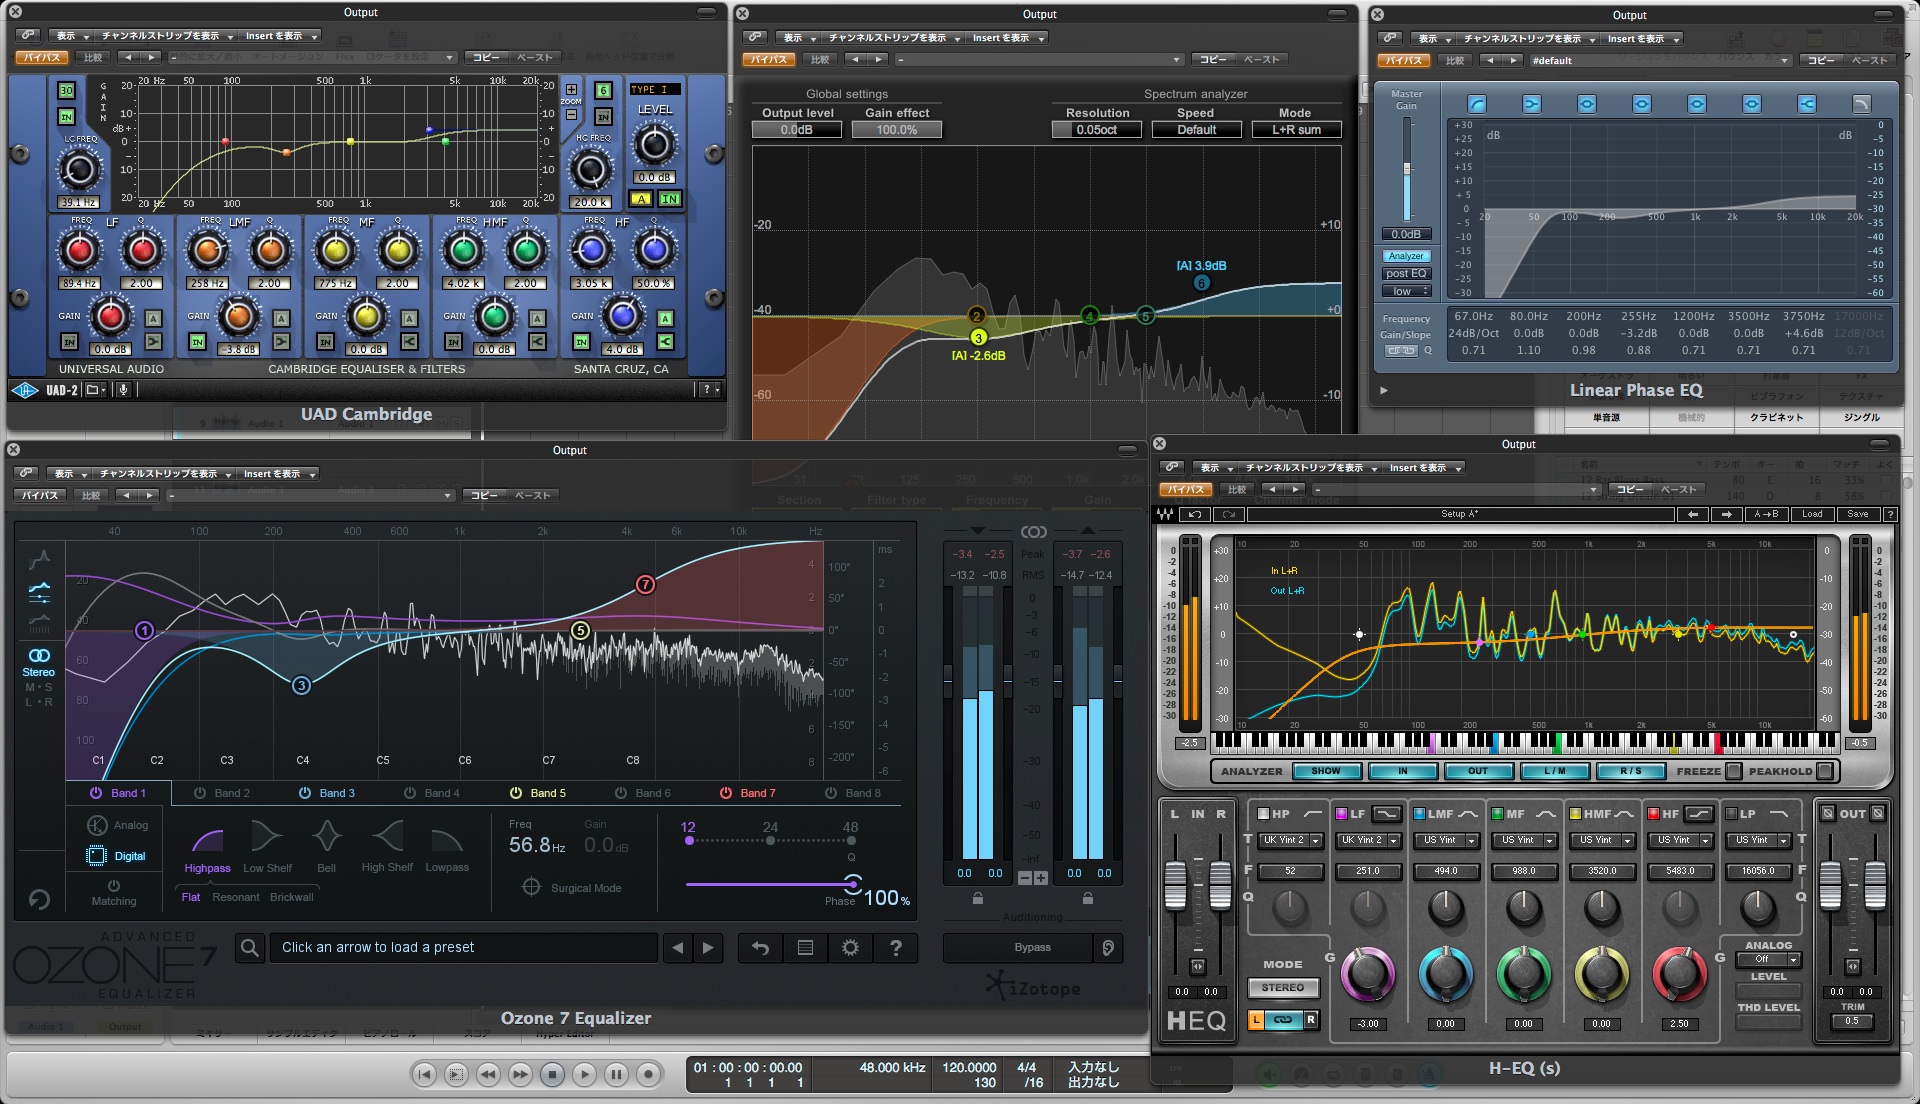Select Digital mode in Ozone 7
The width and height of the screenshot is (1920, 1104).
tap(117, 856)
